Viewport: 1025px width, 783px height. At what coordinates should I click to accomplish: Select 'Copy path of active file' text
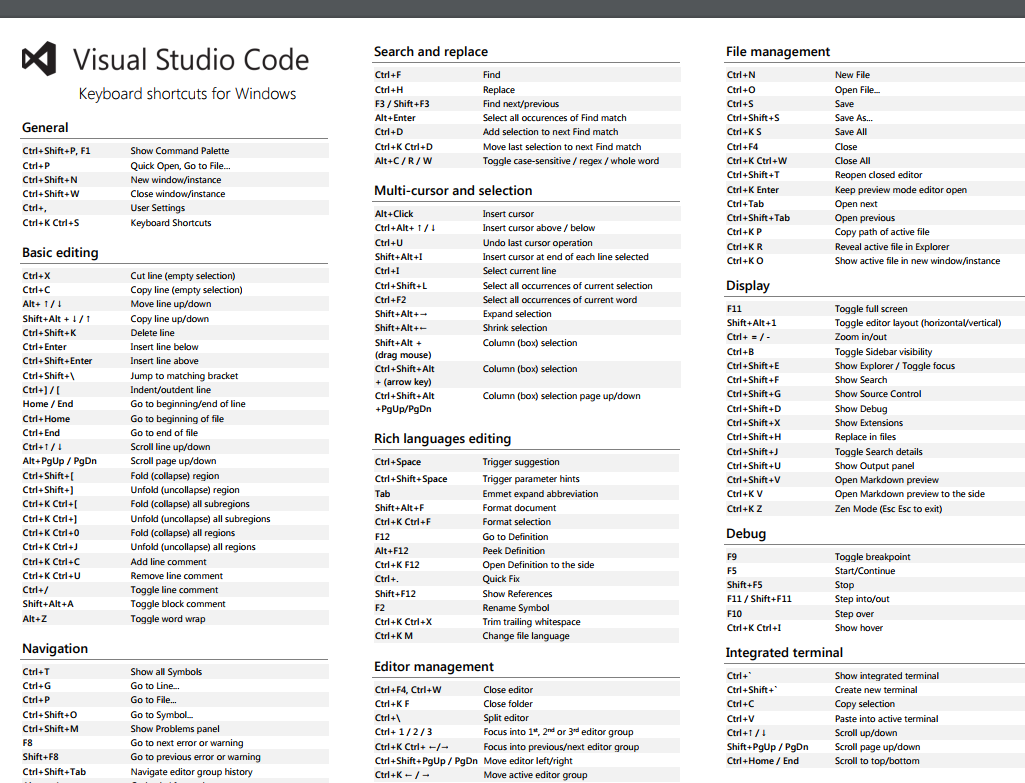882,232
